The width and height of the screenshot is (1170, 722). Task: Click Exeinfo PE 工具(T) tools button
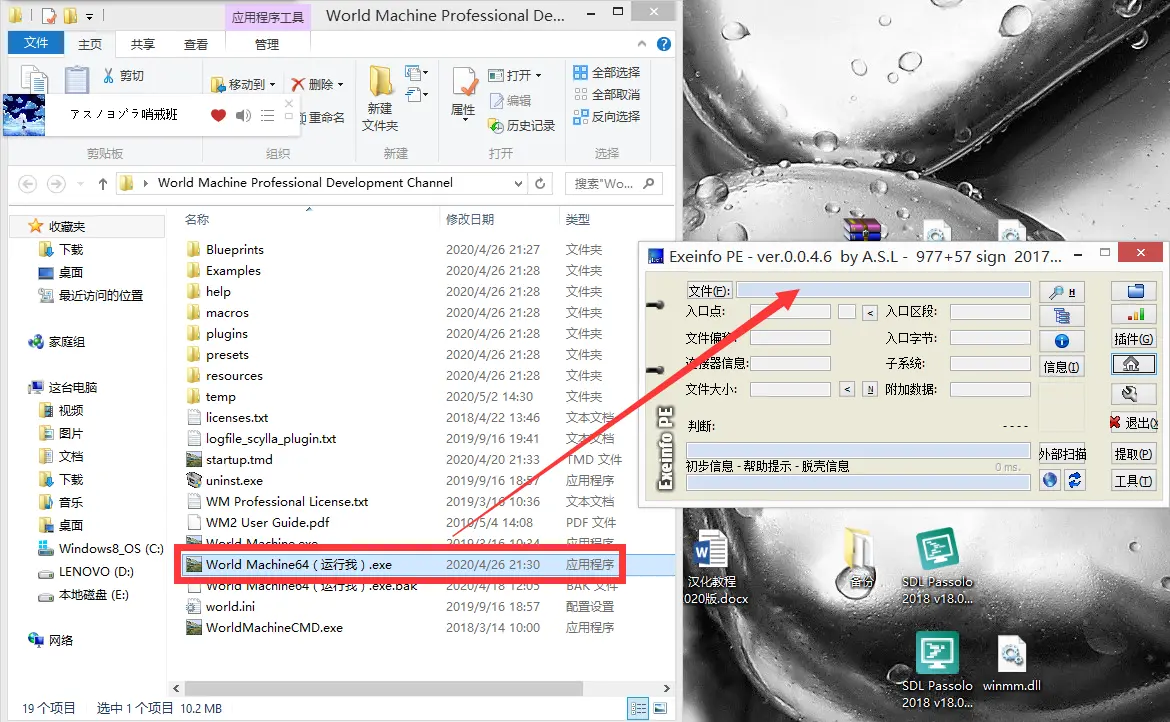pyautogui.click(x=1133, y=481)
